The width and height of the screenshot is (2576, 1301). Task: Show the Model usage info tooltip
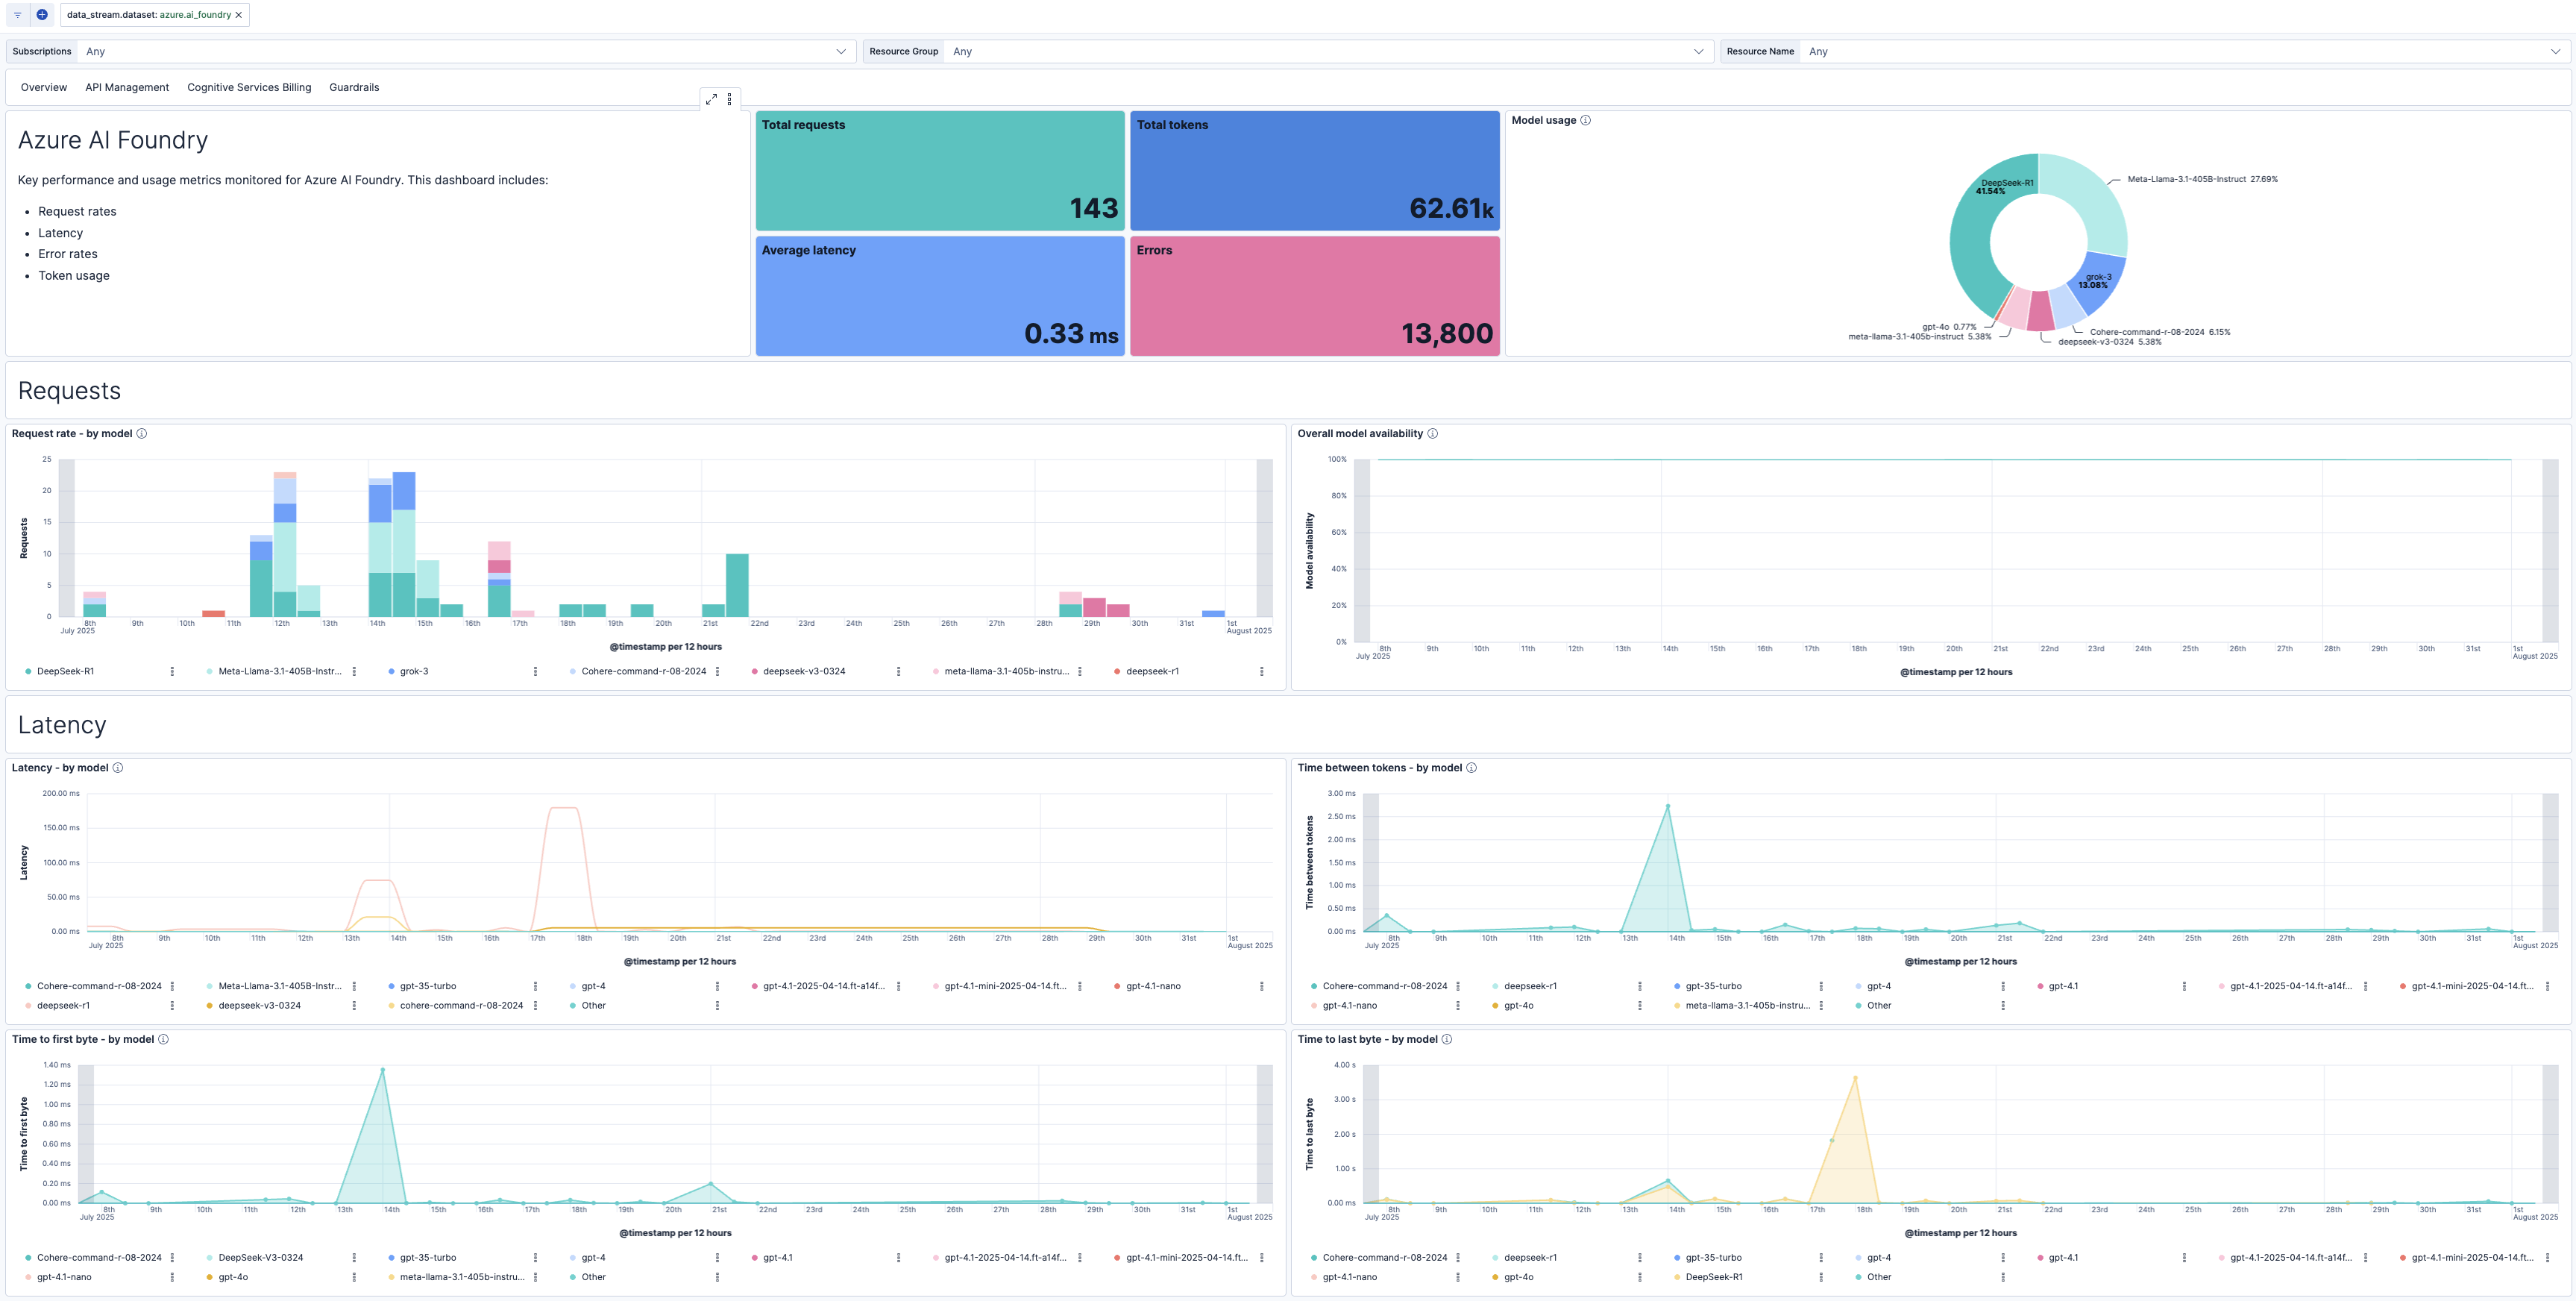[x=1585, y=120]
